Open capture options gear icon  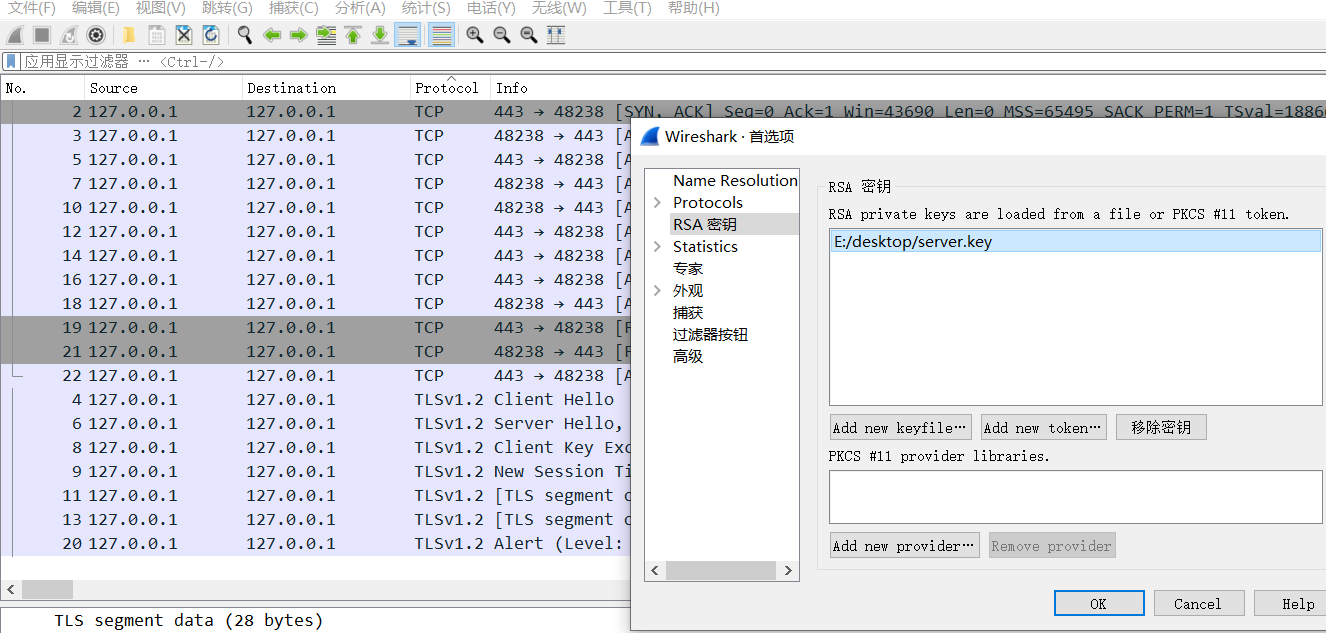(95, 35)
